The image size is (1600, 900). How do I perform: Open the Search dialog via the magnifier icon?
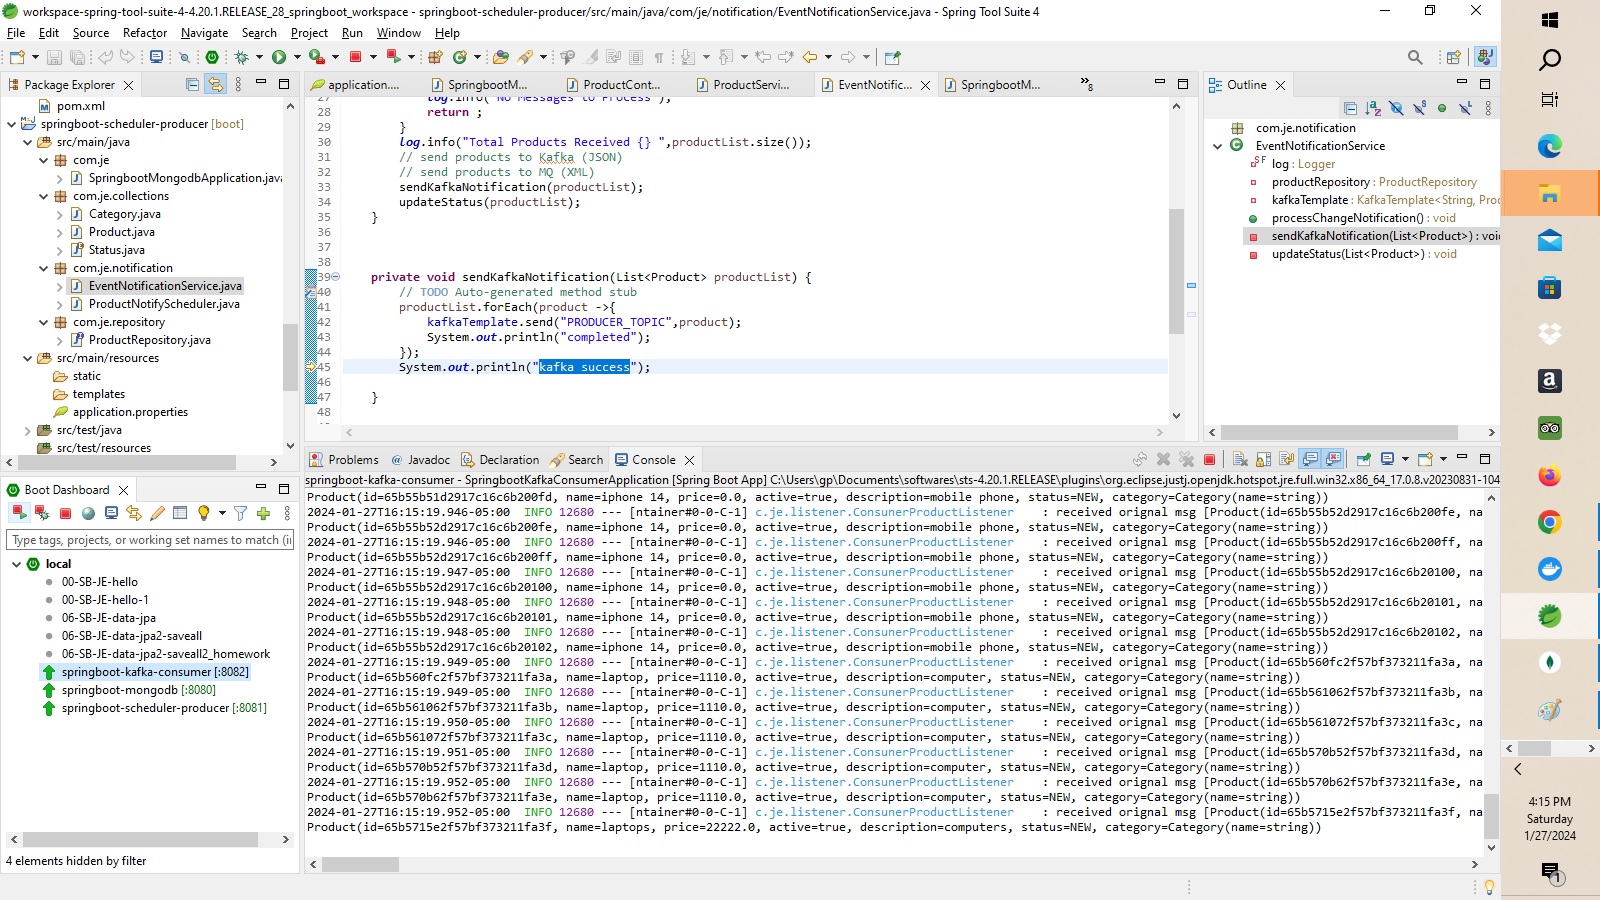pos(1415,57)
